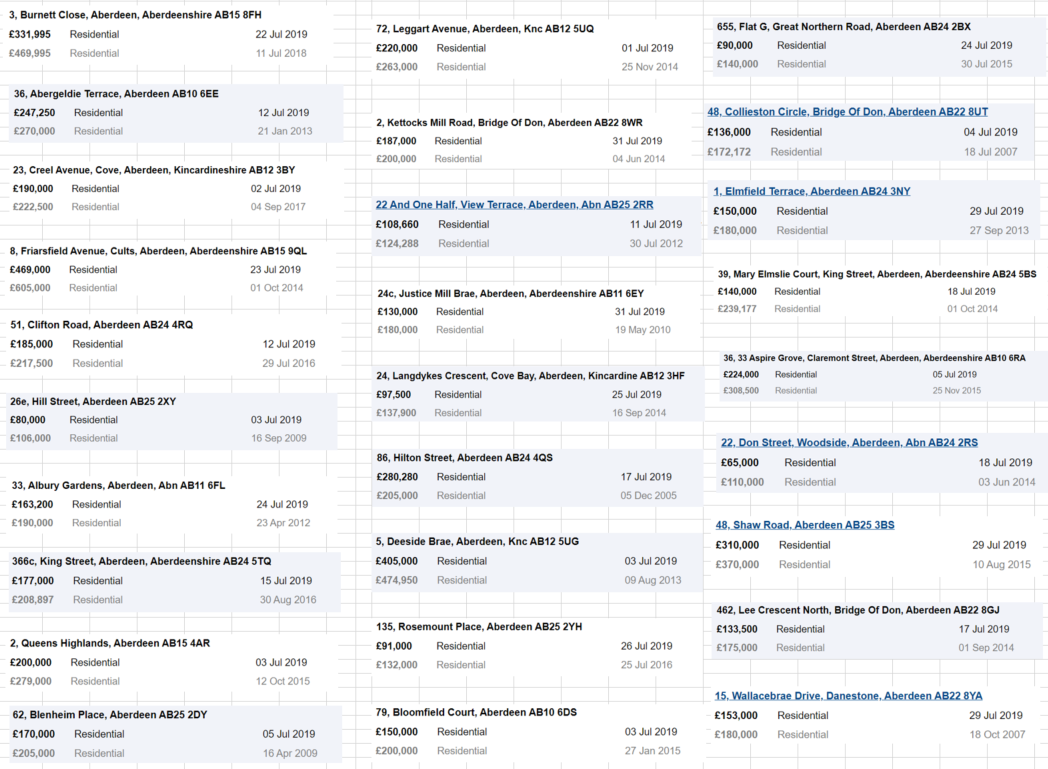Visit the 48, Shaw Road listing link
The image size is (1048, 769).
(805, 525)
